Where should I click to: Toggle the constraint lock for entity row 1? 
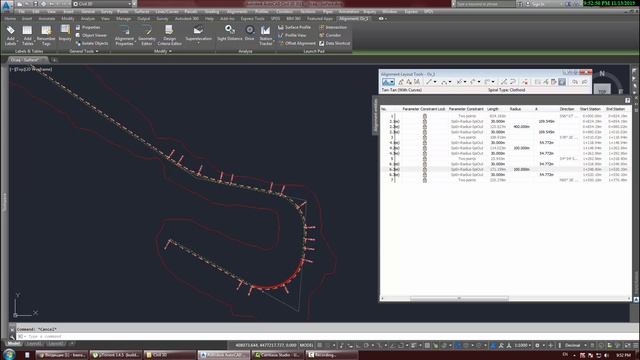click(x=424, y=116)
